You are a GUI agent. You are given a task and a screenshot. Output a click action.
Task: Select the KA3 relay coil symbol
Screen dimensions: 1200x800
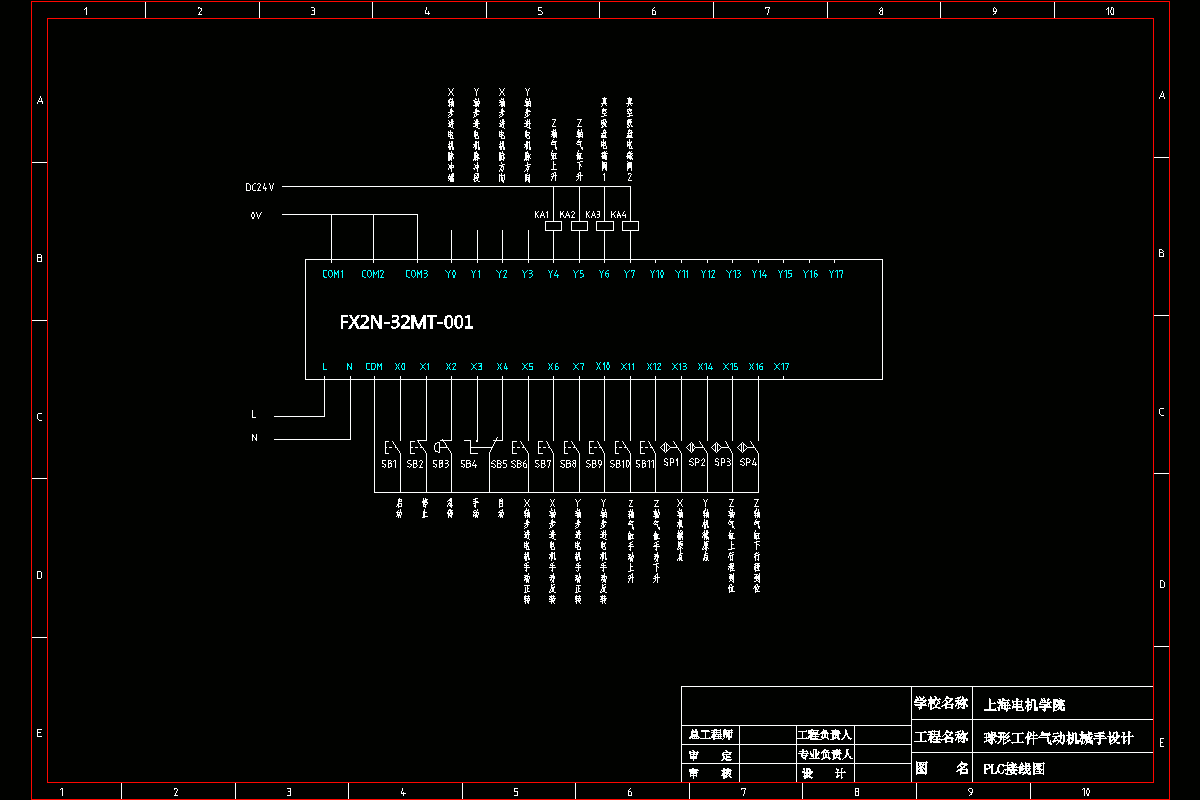tap(604, 226)
